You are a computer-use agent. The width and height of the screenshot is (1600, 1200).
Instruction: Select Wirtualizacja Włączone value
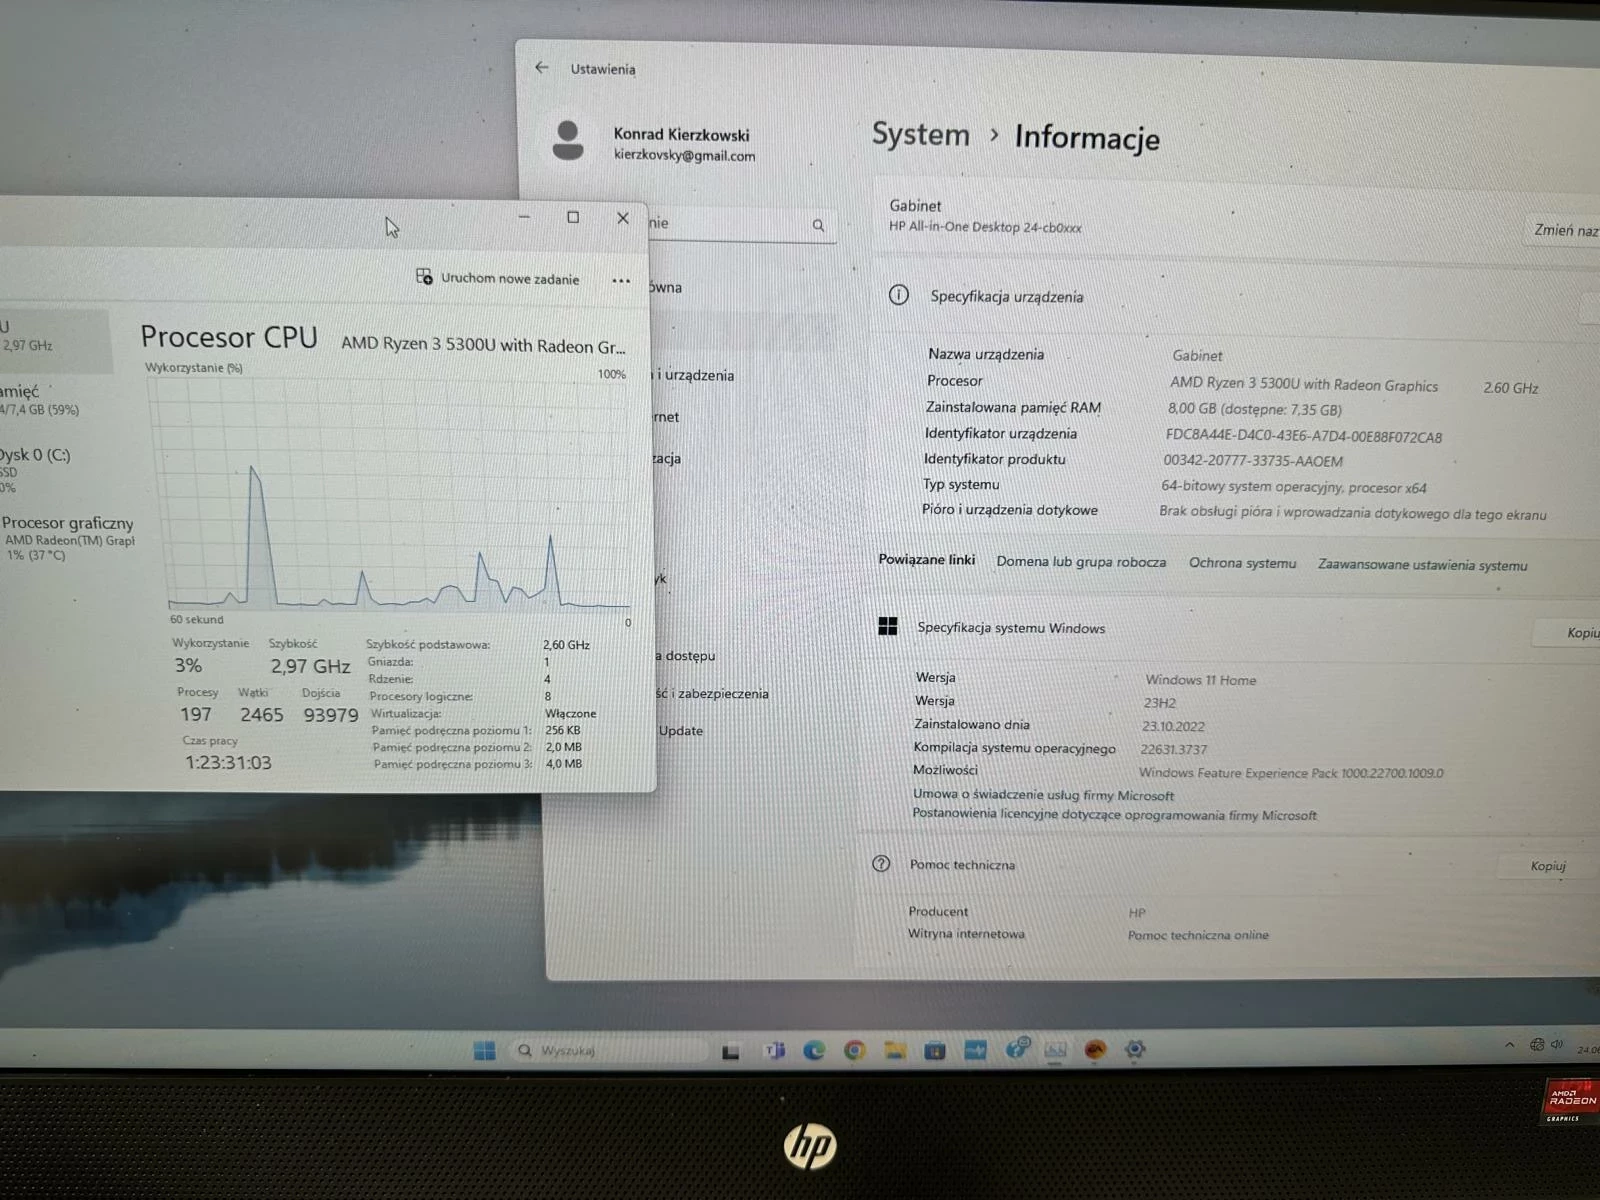(570, 713)
